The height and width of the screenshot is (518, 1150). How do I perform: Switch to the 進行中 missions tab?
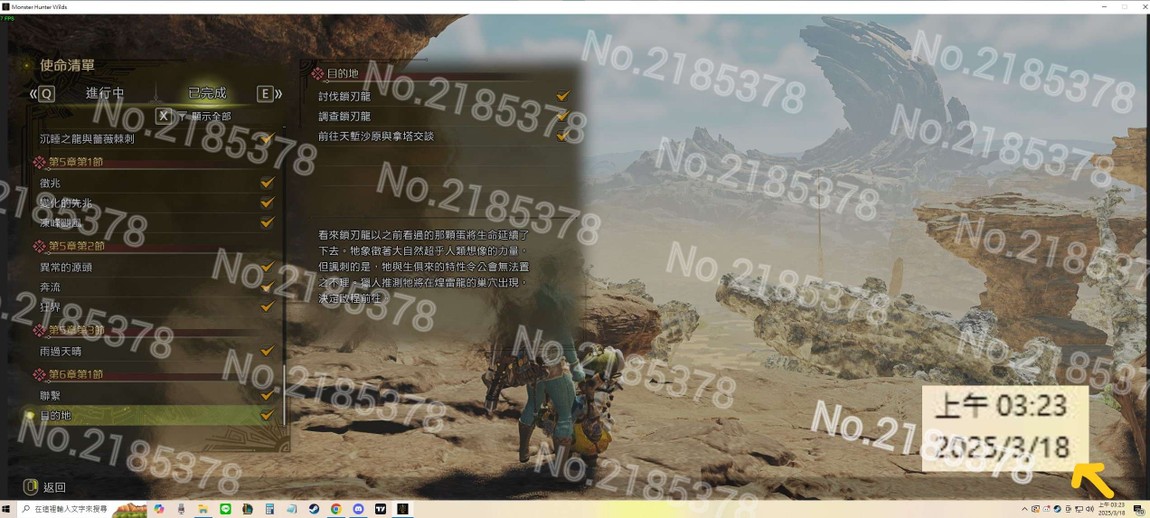(105, 94)
